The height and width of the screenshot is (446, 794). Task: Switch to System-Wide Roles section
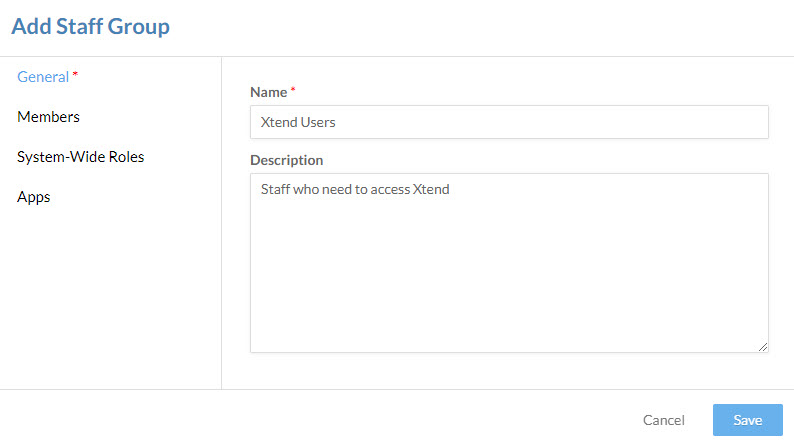click(x=81, y=157)
